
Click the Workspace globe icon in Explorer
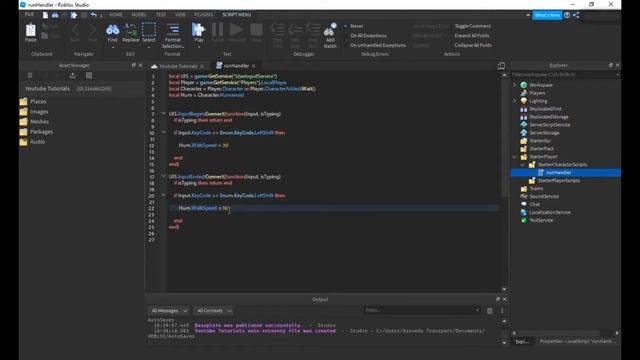click(524, 85)
